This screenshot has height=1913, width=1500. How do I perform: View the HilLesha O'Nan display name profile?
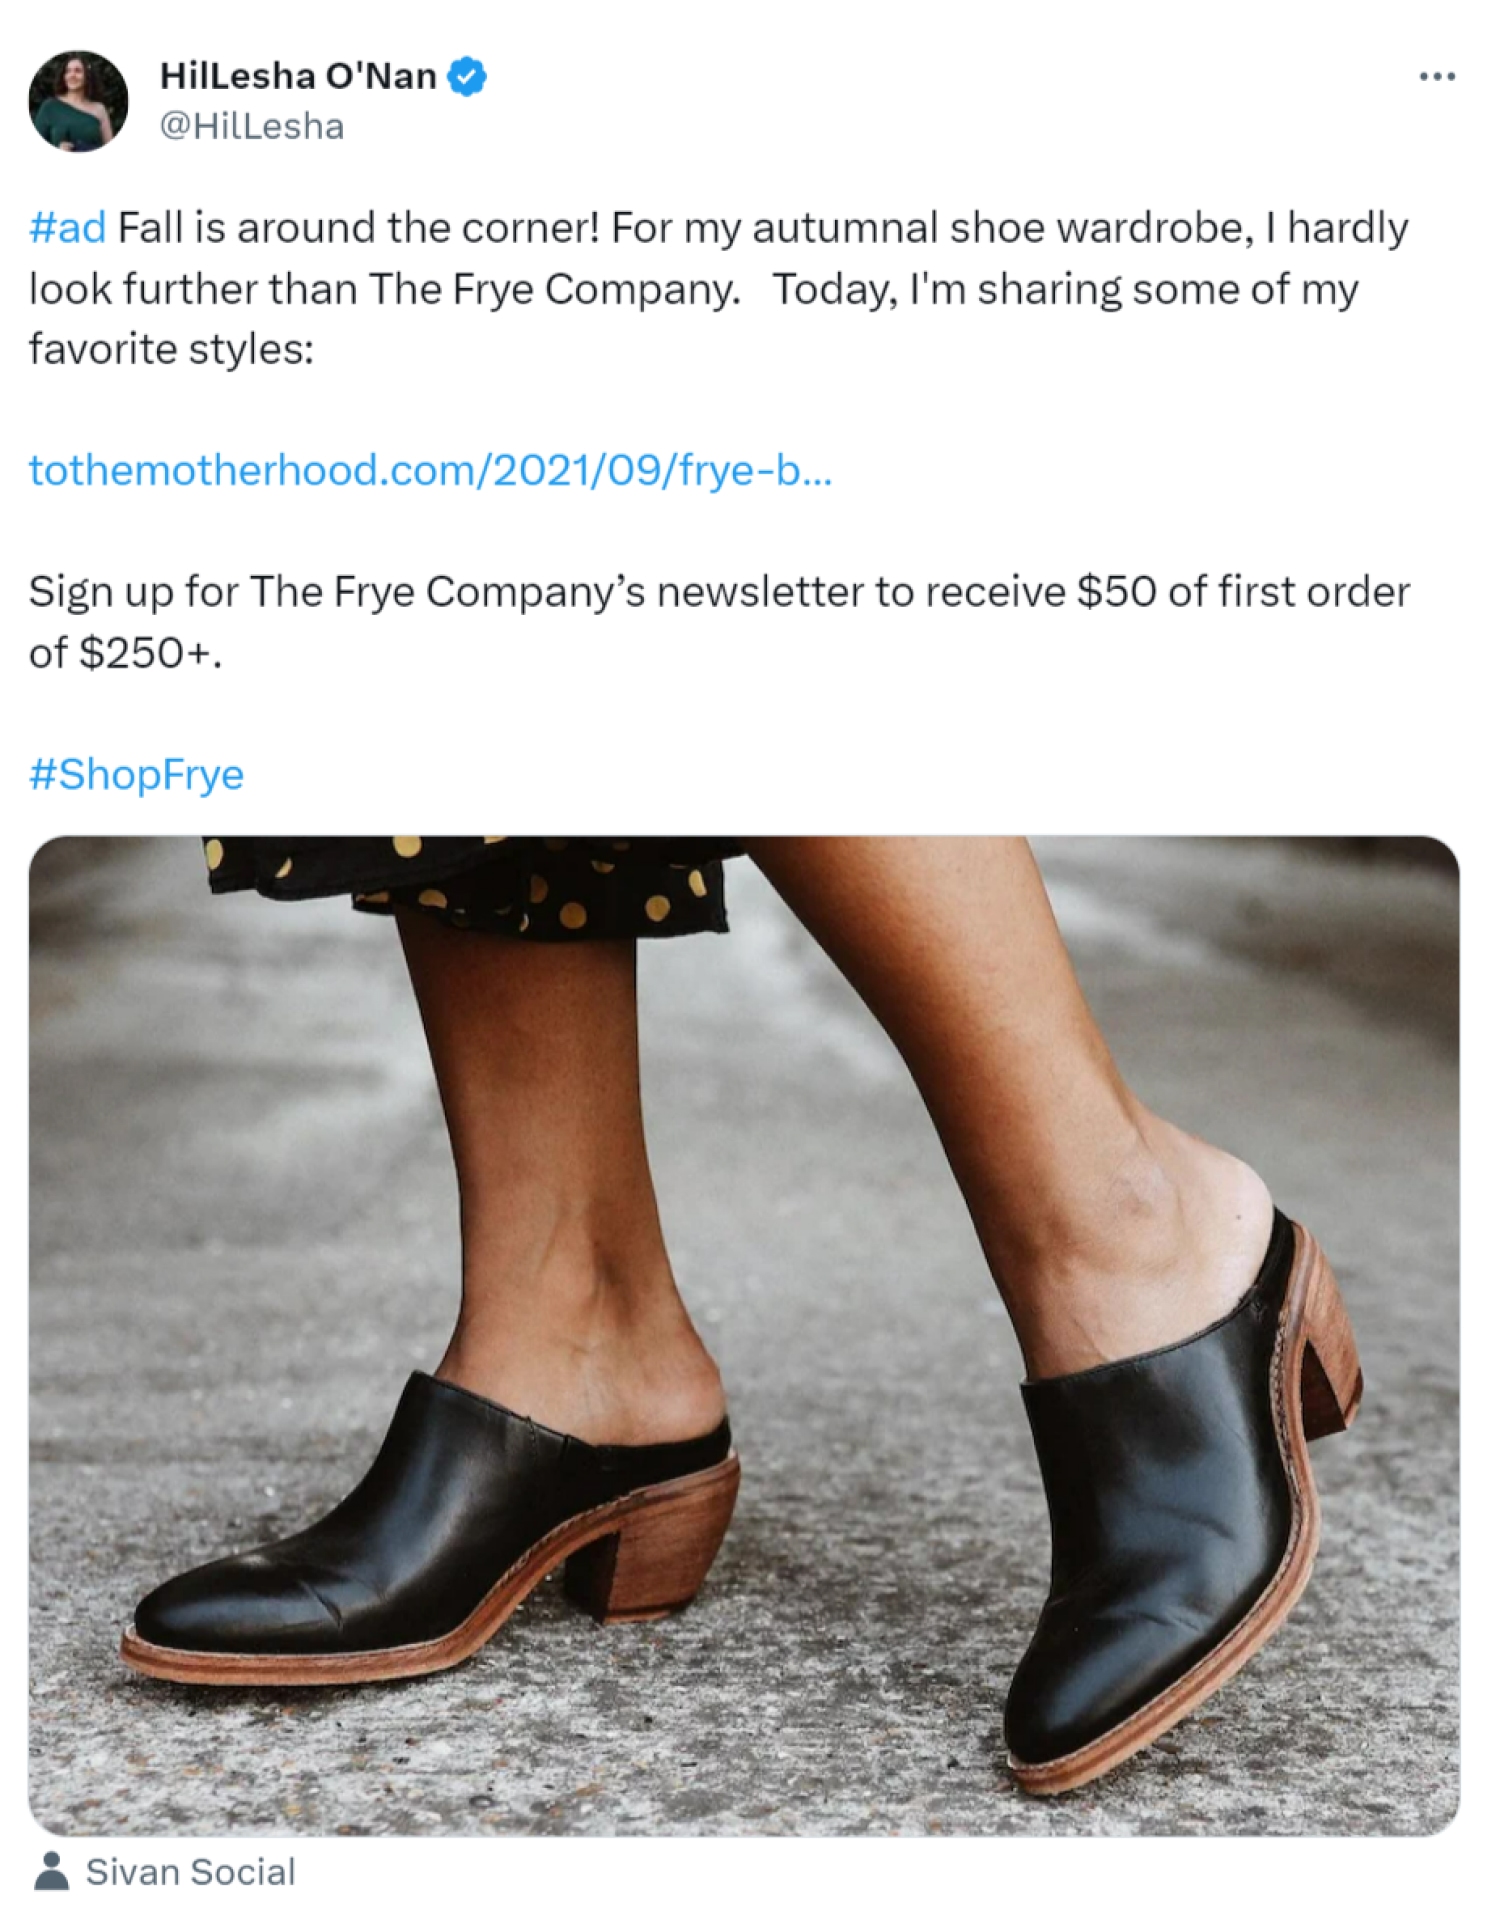point(297,76)
